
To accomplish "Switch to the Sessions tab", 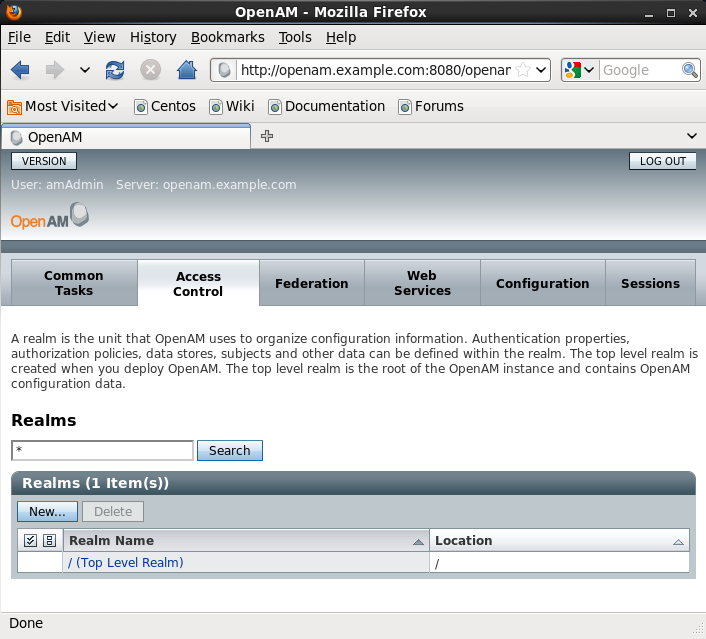I will click(651, 283).
